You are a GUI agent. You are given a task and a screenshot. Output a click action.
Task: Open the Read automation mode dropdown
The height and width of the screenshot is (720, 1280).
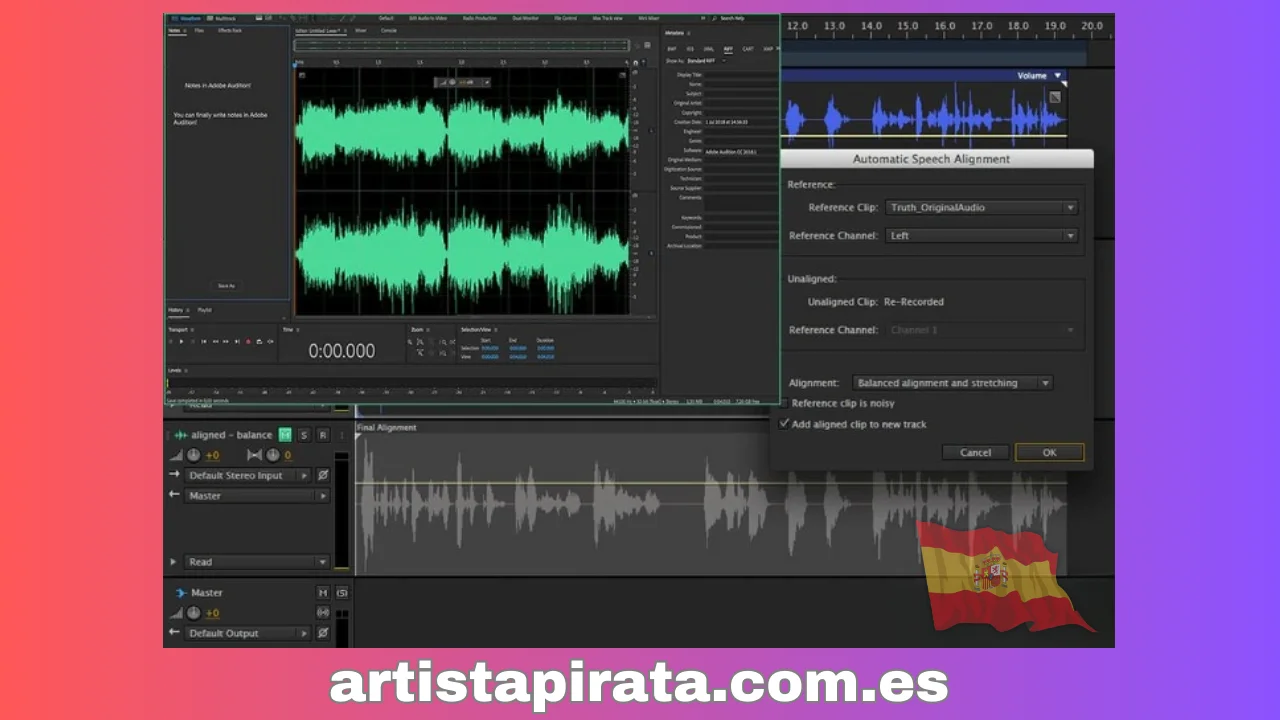tap(257, 562)
